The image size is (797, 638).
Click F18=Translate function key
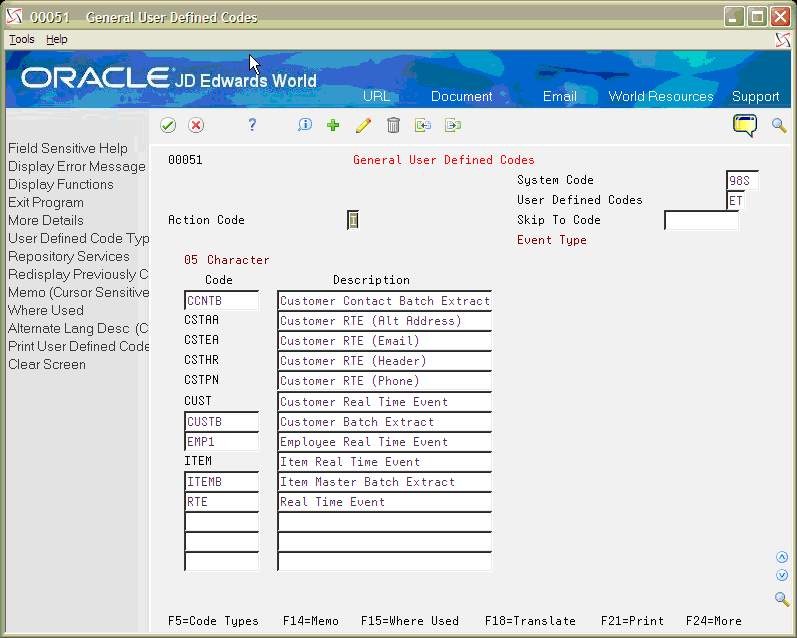point(530,621)
